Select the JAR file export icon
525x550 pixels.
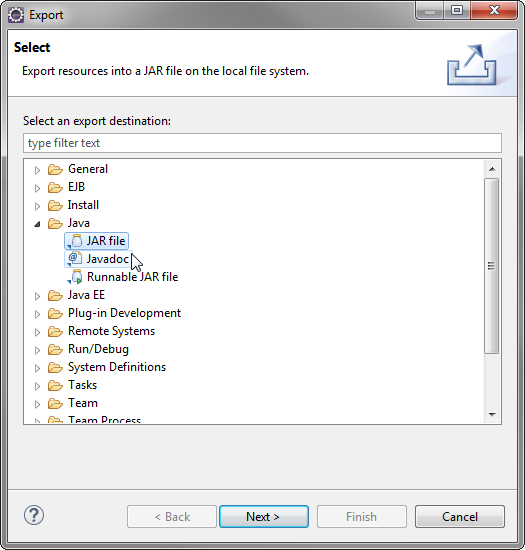(x=75, y=241)
